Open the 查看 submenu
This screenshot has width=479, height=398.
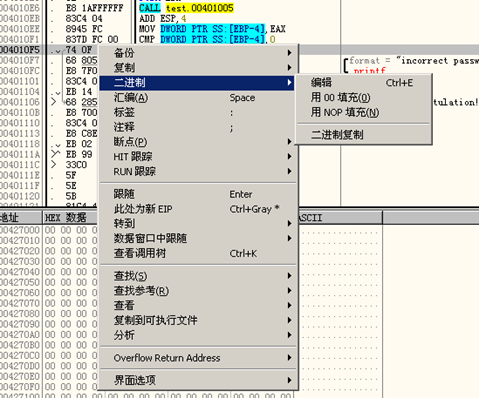[x=197, y=305]
